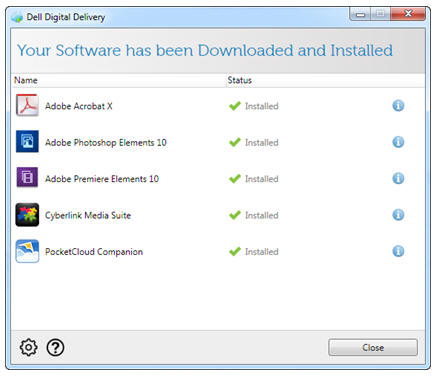Viewport: 437px width, 376px height.
Task: Open help with the question mark icon
Action: (55, 348)
